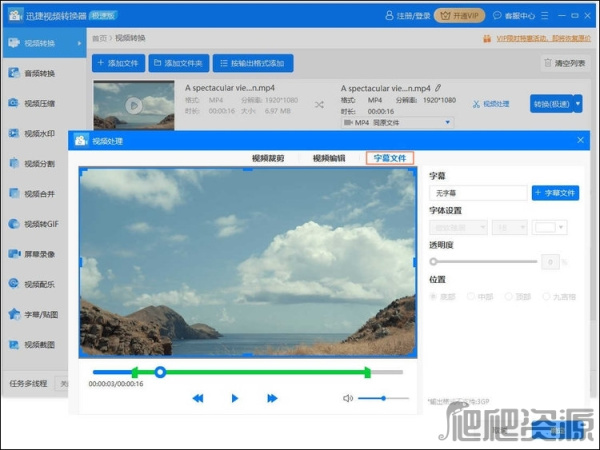Open the 视频分割 tool
The height and width of the screenshot is (450, 600).
[x=39, y=164]
